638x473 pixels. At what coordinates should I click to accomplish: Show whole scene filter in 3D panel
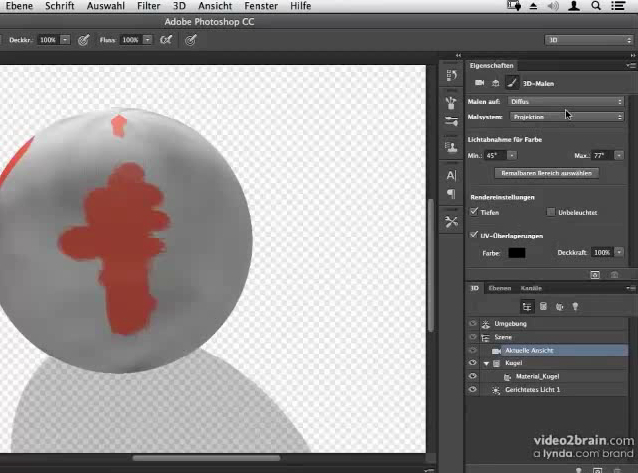click(527, 307)
